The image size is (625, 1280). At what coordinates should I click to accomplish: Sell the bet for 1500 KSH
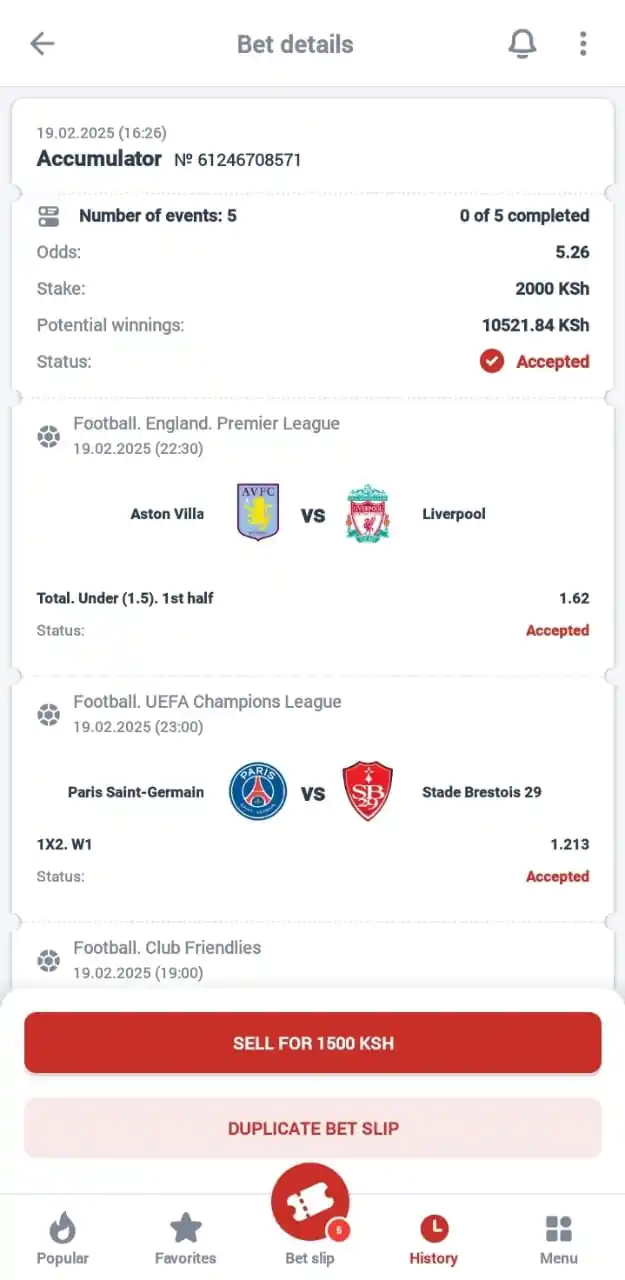(313, 1043)
